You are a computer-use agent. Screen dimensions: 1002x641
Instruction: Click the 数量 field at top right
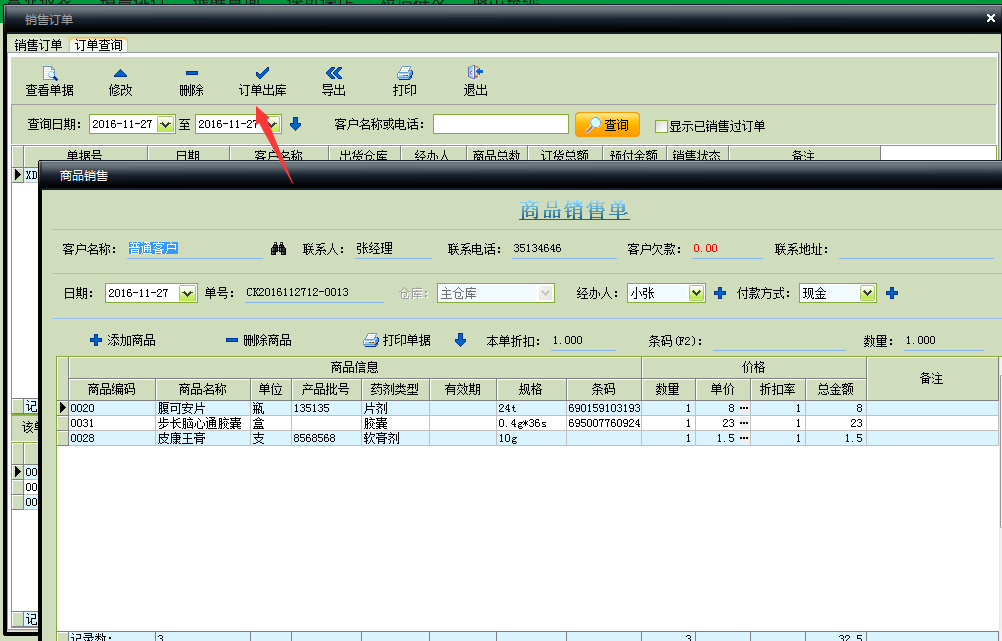click(x=944, y=341)
